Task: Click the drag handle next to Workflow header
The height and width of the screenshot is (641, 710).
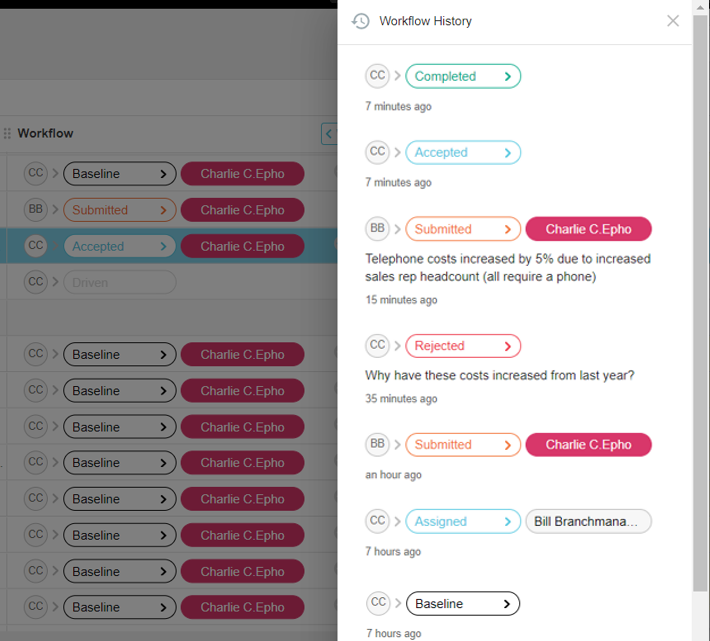Action: [x=7, y=133]
